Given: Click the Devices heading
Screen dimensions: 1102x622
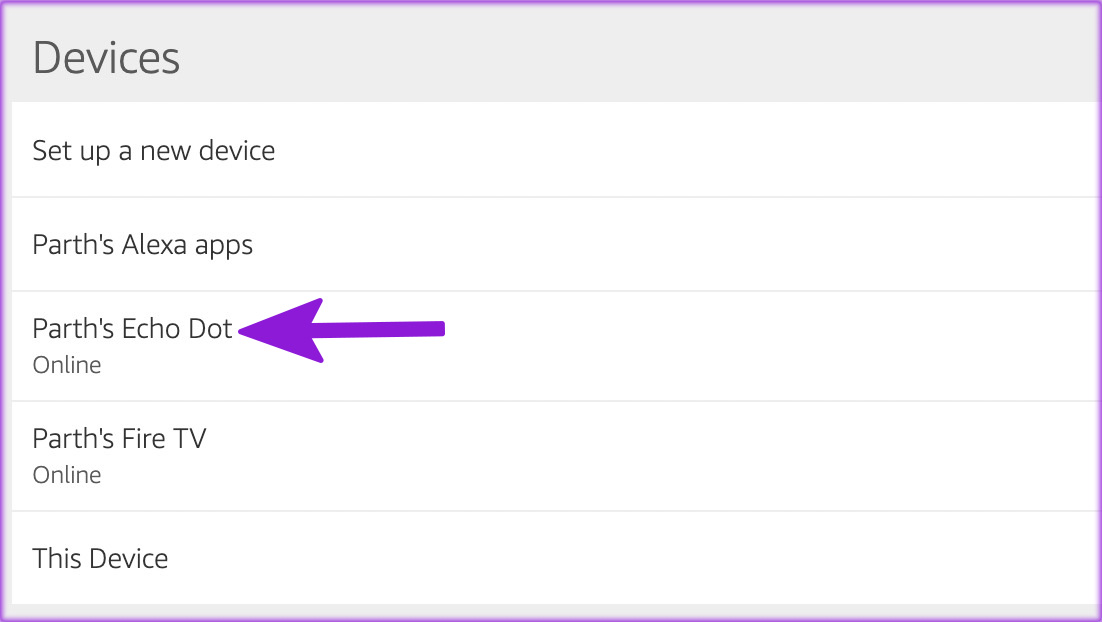Looking at the screenshot, I should tap(106, 58).
